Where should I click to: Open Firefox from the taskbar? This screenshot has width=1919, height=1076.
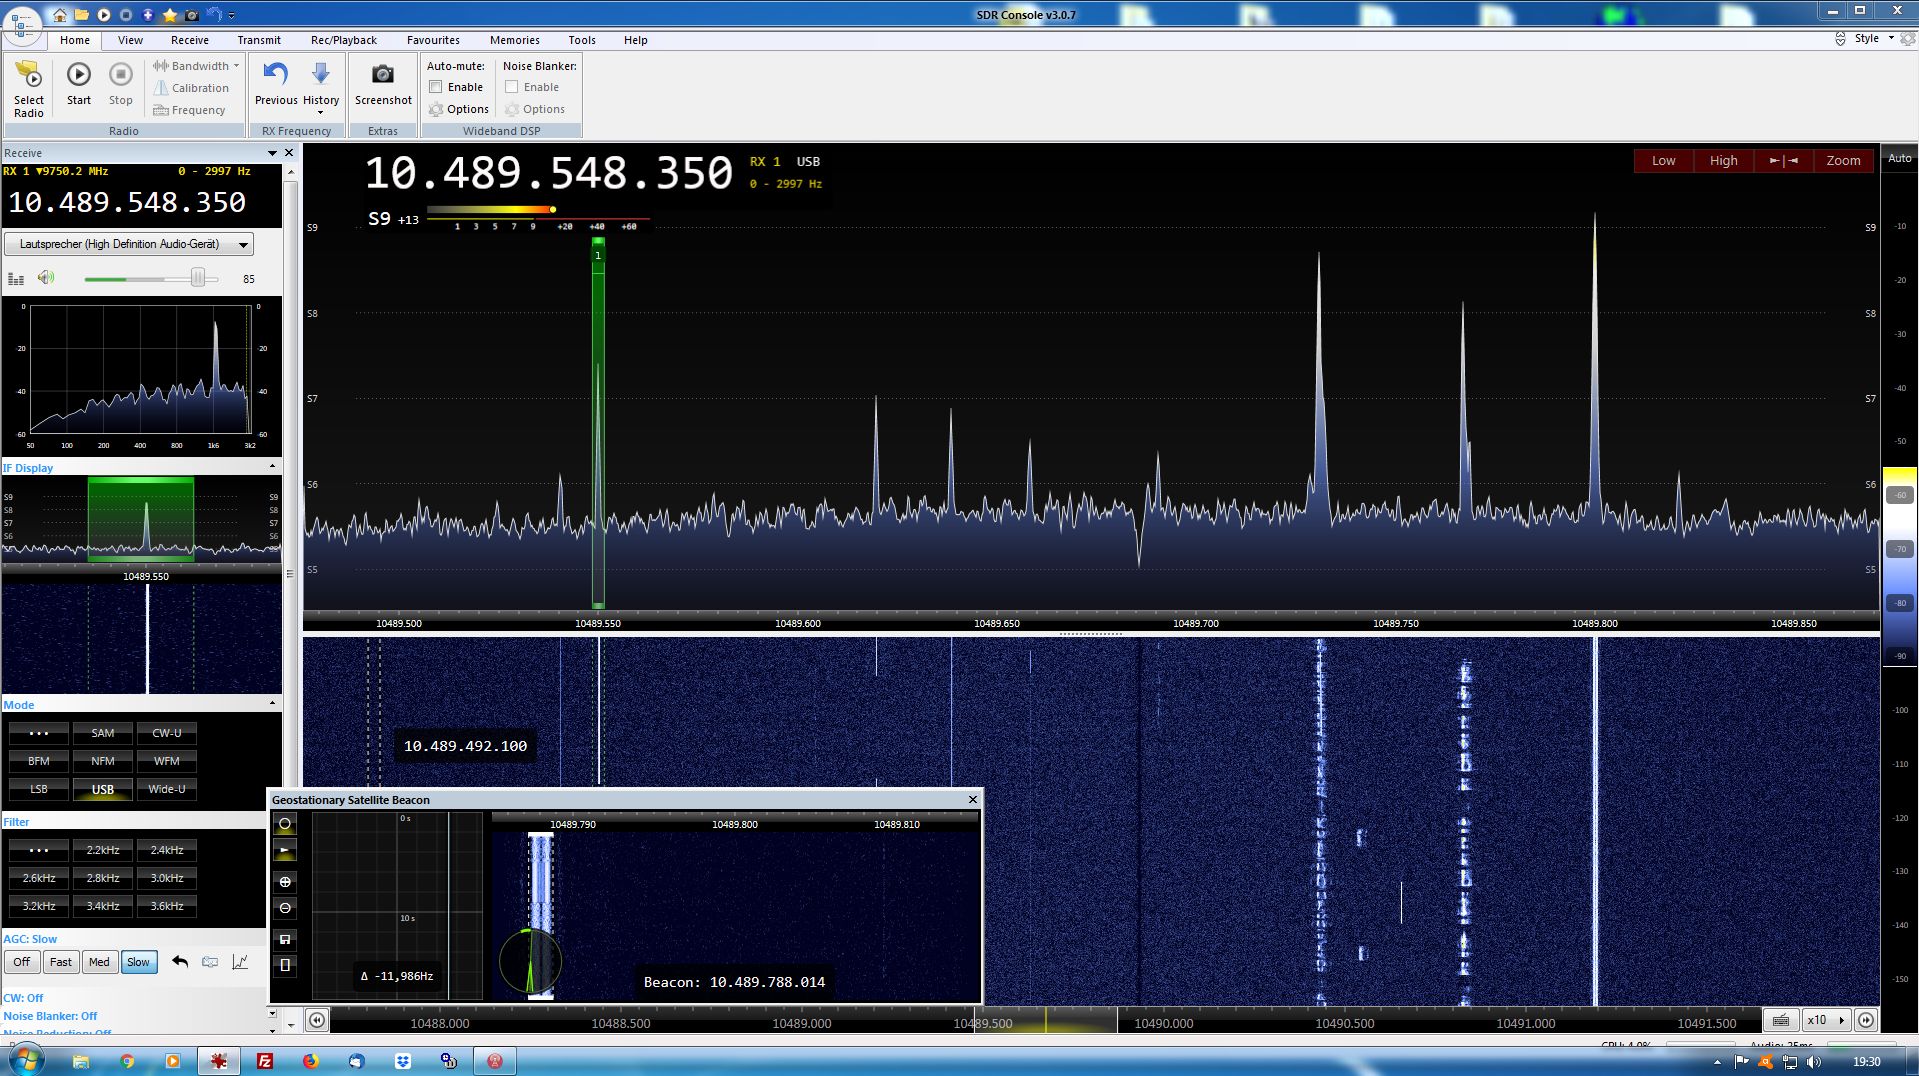[311, 1061]
